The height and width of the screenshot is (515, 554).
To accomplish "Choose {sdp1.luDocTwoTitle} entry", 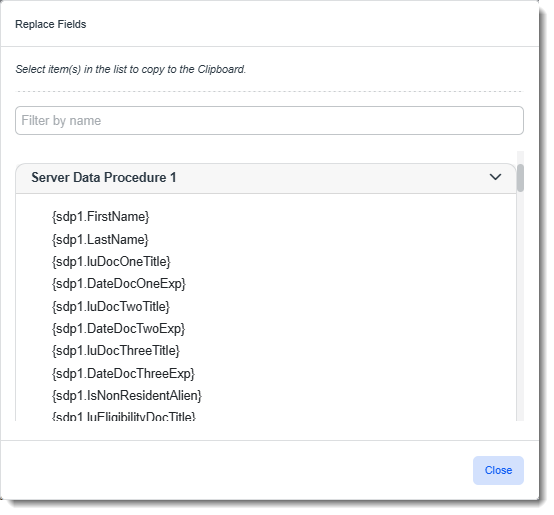I will [111, 306].
